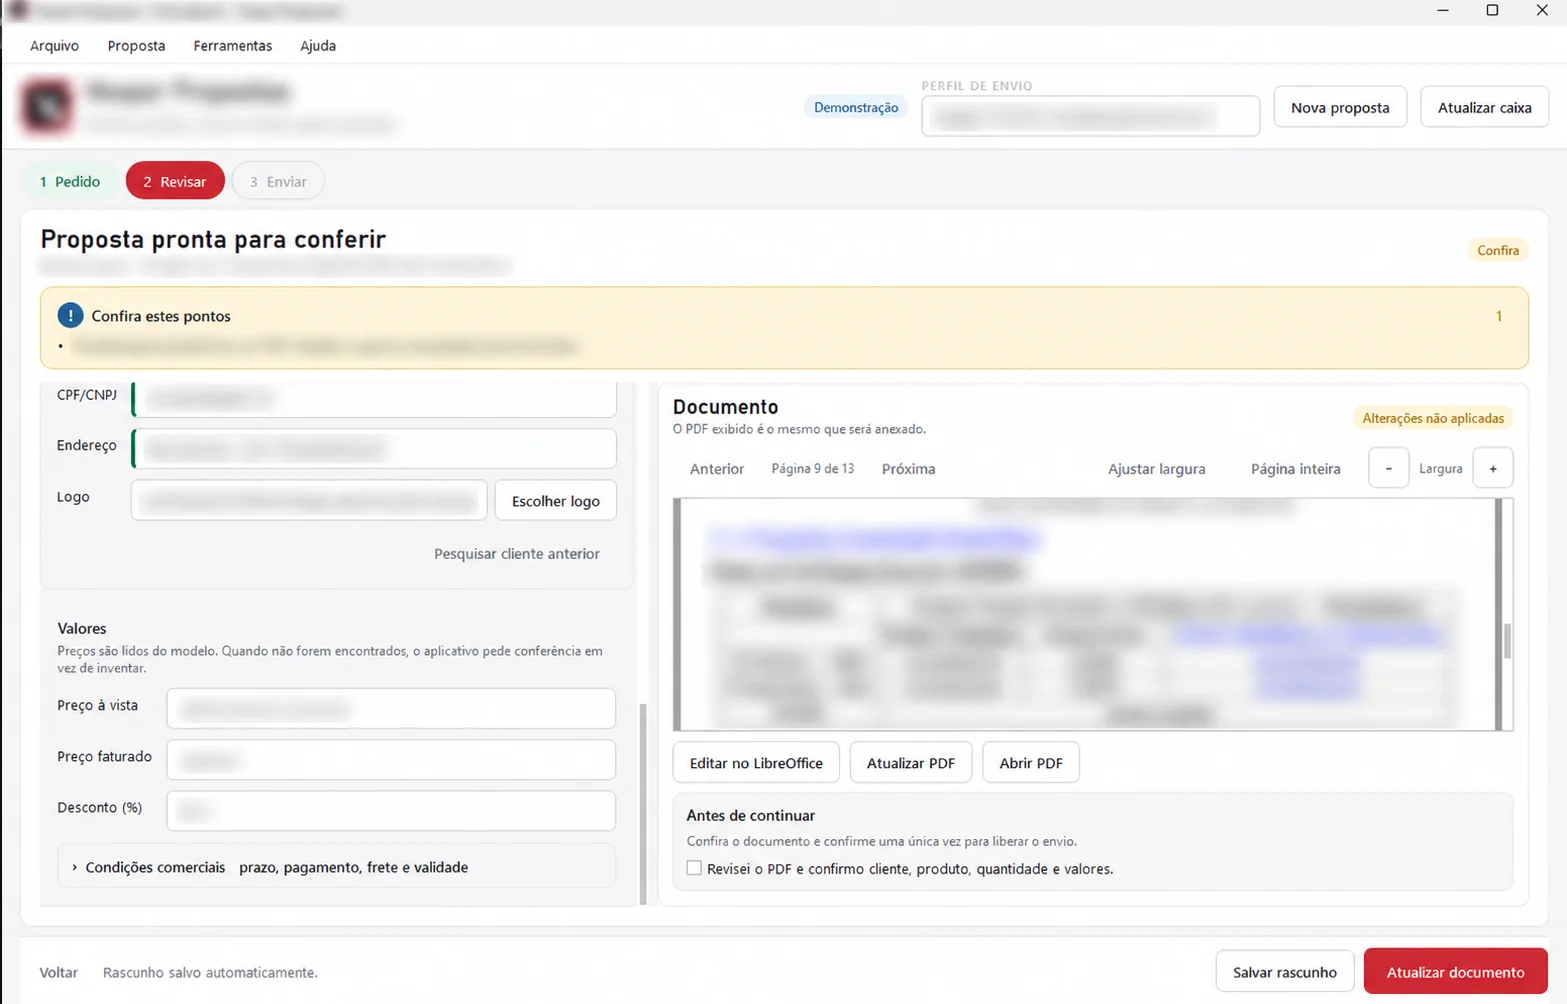
Task: Open the Proposta menu
Action: click(136, 45)
